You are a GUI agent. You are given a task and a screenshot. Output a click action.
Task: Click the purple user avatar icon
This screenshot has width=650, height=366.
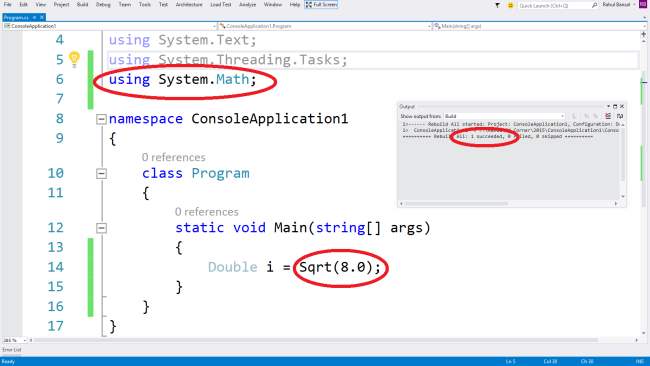coord(643,4)
